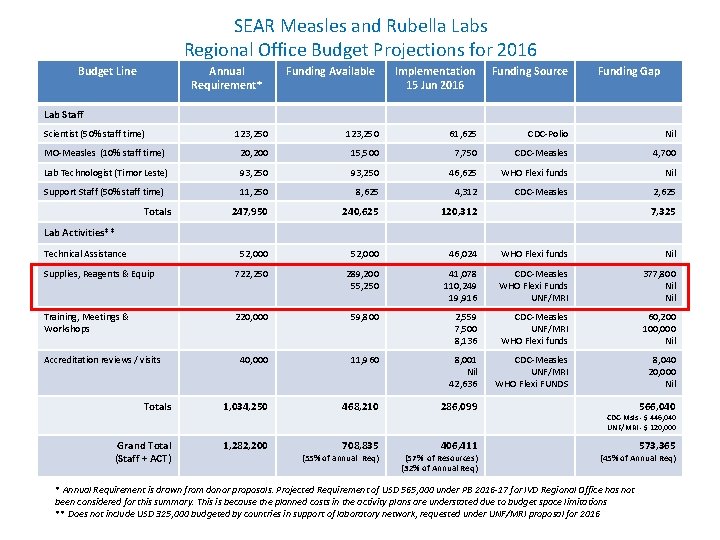Select the MO-Measles annual requirement '20,200'
This screenshot has height=540, width=720.
[x=254, y=153]
